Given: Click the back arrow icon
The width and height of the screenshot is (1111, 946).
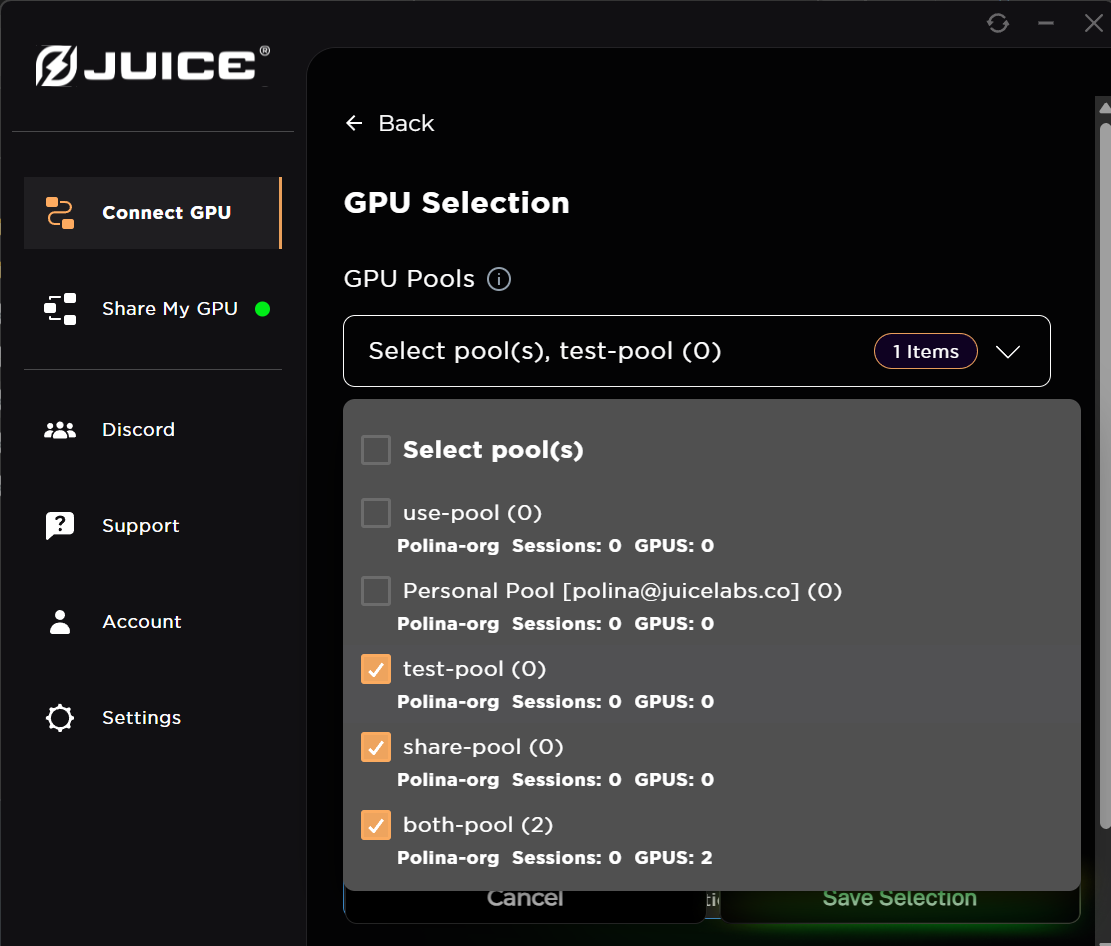Looking at the screenshot, I should point(354,123).
